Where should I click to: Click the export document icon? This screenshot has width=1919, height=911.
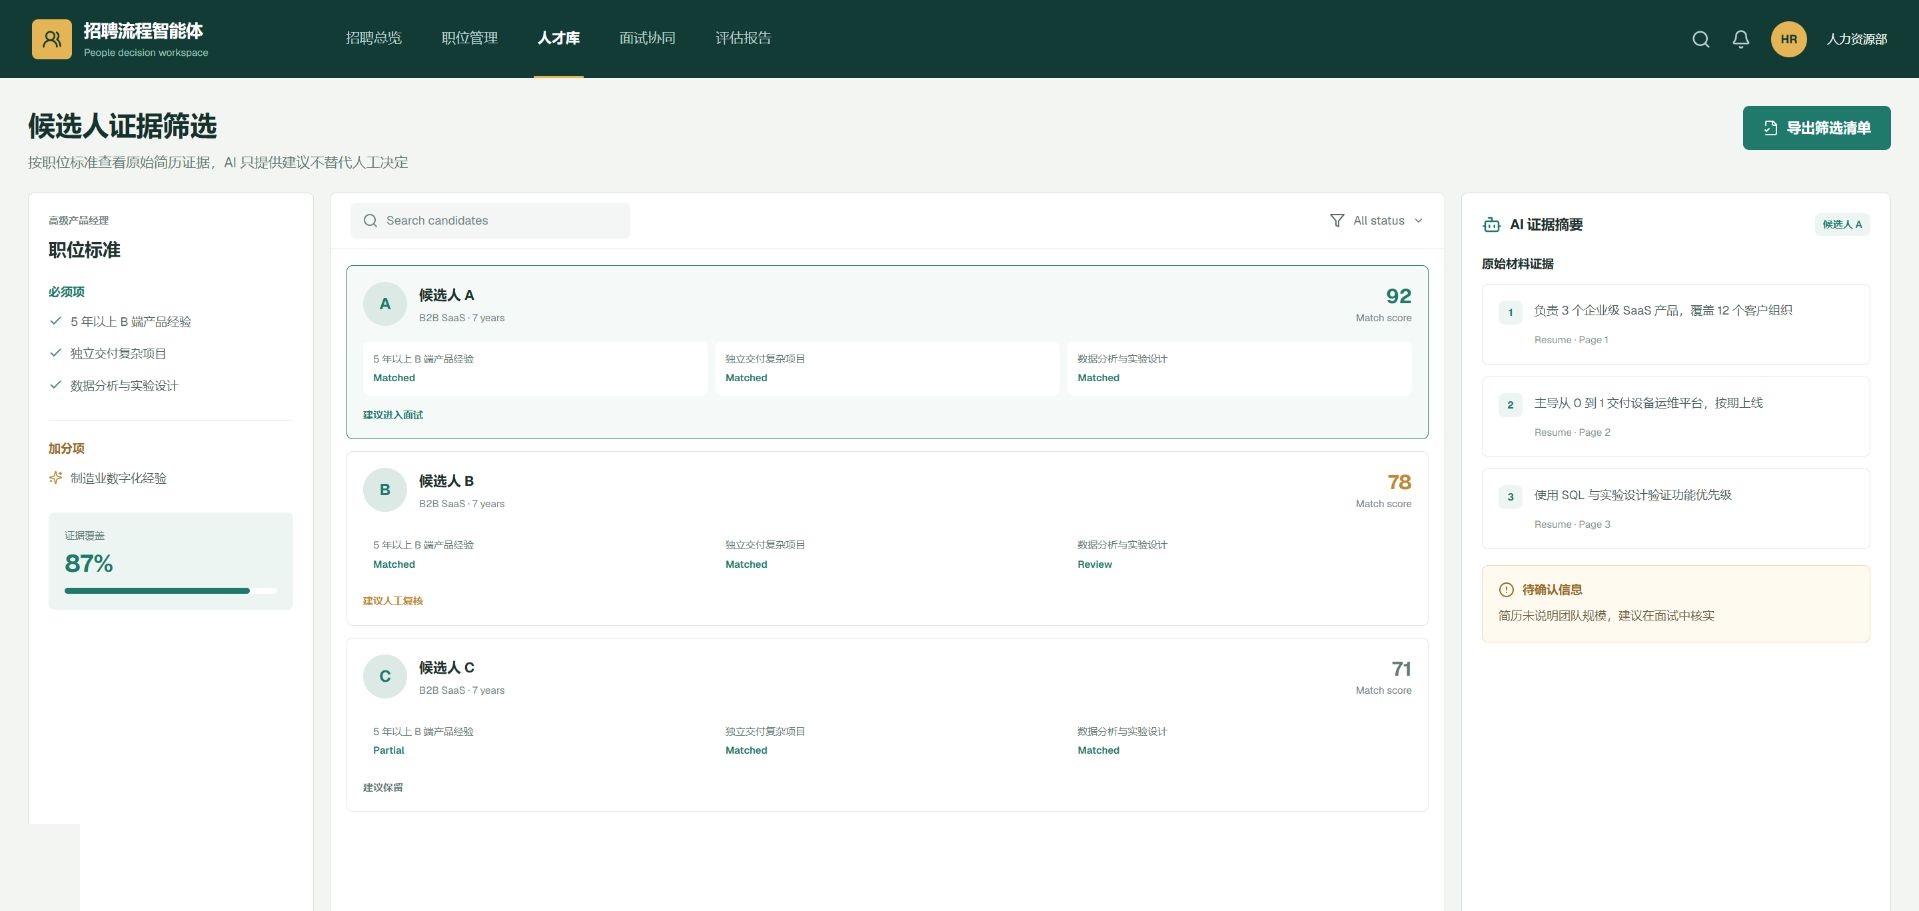click(x=1770, y=128)
